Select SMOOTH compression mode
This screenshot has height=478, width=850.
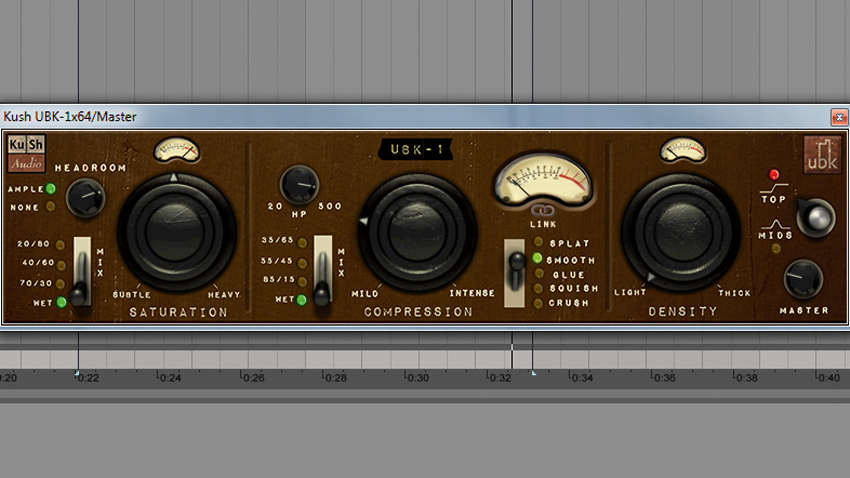(x=537, y=259)
